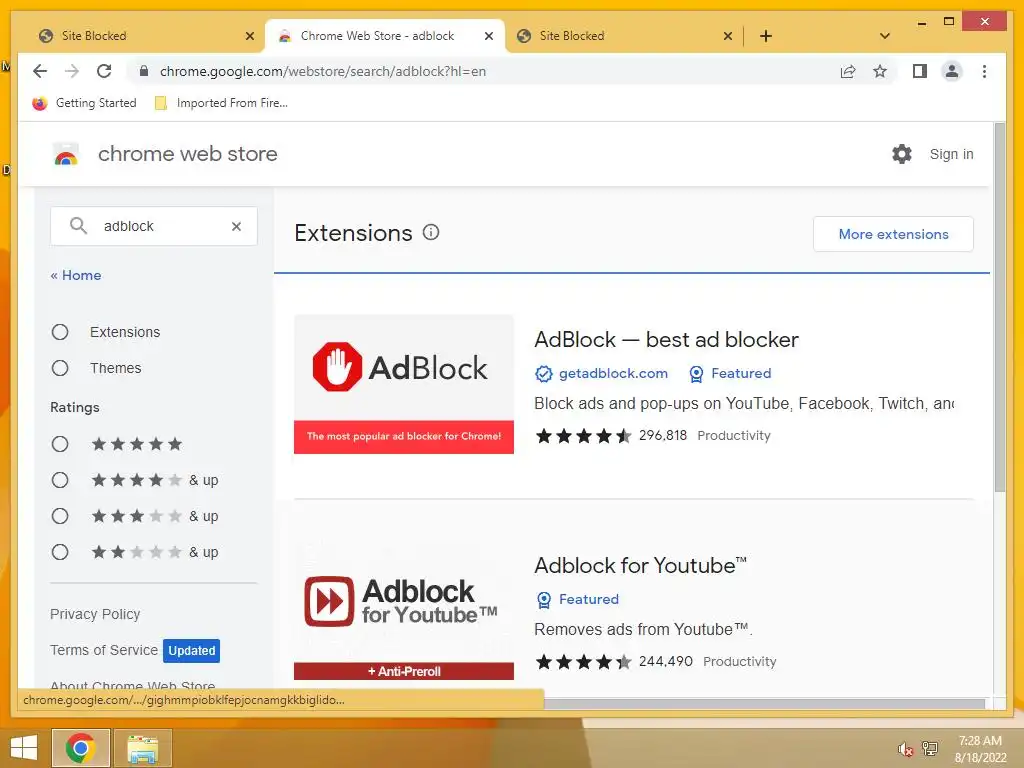The width and height of the screenshot is (1024, 768).
Task: Click the forward navigation arrow
Action: 72,71
